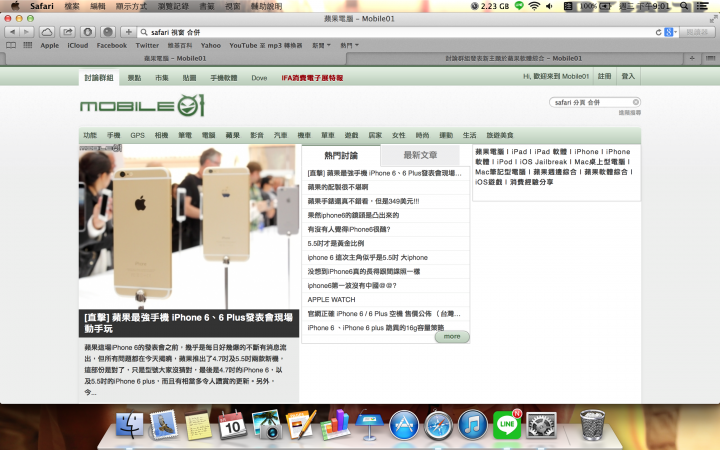Open Numbers chart icon in the Dock
Screen dimensions: 720x450
pyautogui.click(x=335, y=425)
